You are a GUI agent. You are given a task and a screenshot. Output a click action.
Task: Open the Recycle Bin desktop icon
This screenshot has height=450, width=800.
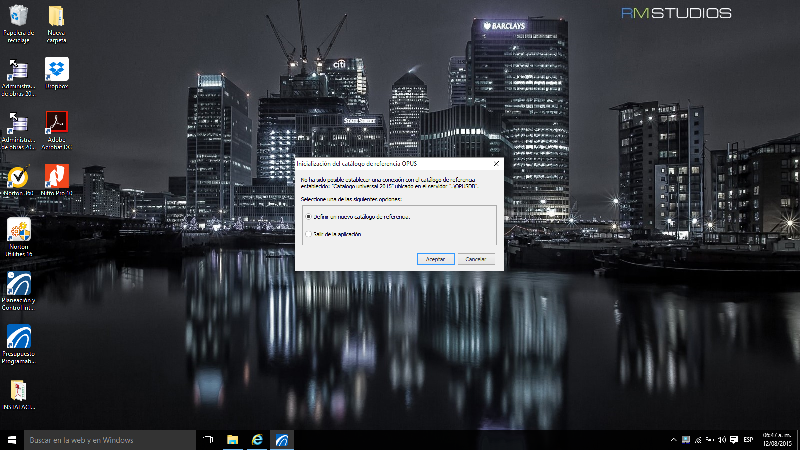(x=19, y=17)
